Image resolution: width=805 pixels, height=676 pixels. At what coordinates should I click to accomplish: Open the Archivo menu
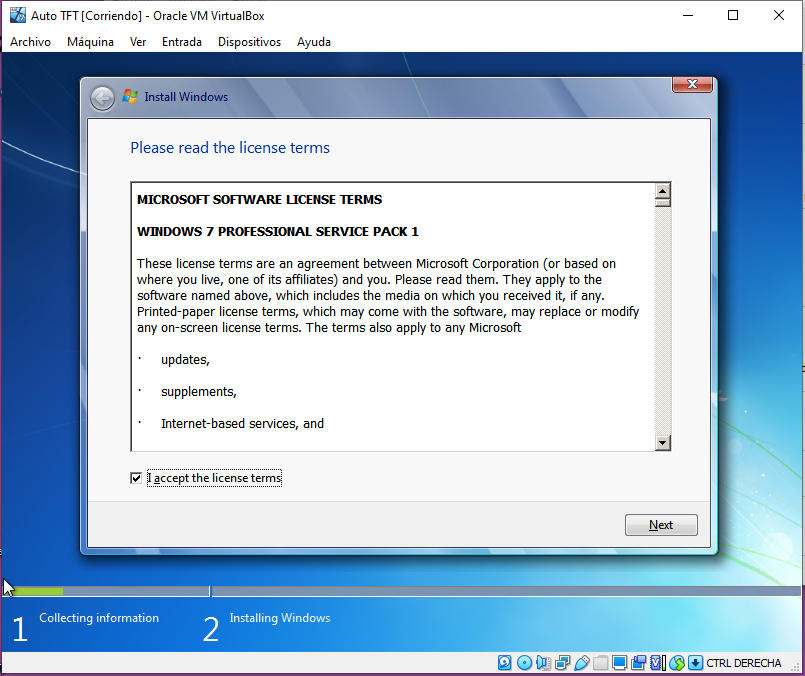[x=30, y=42]
